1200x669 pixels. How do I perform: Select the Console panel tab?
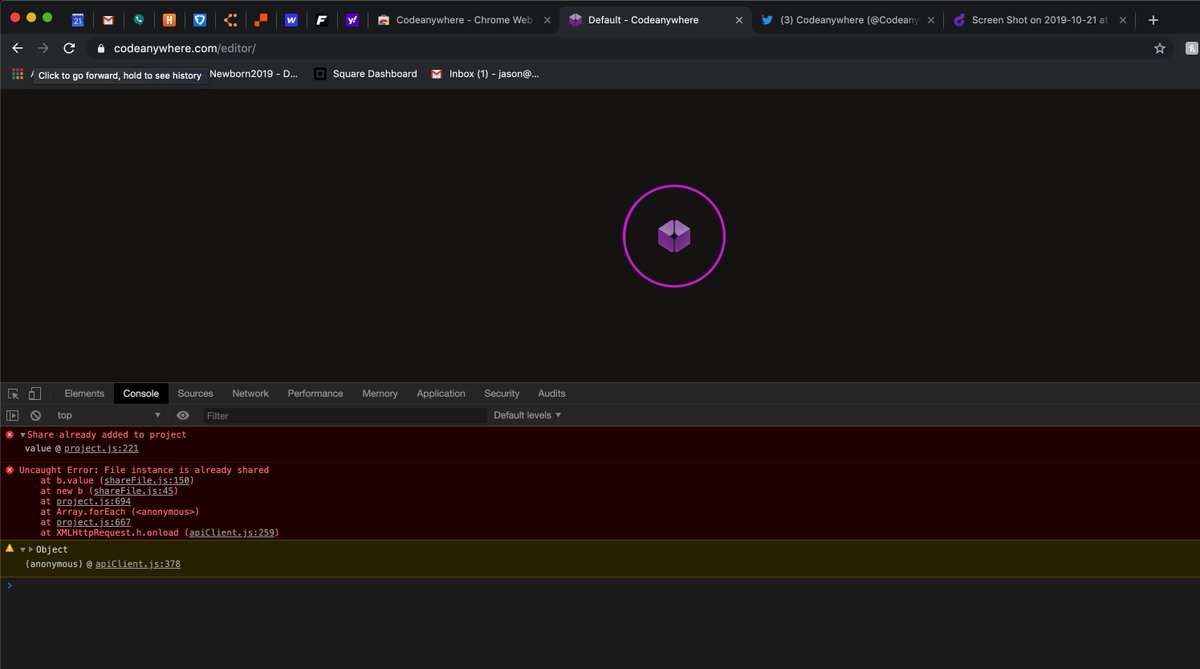[141, 394]
